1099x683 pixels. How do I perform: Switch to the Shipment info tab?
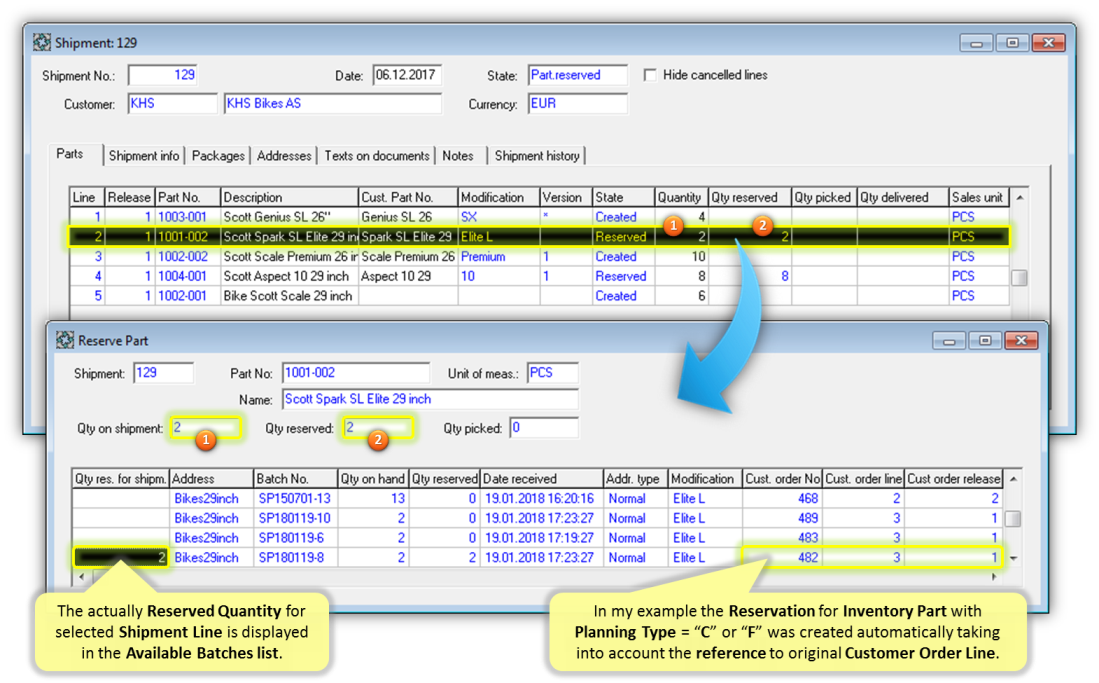click(x=144, y=156)
